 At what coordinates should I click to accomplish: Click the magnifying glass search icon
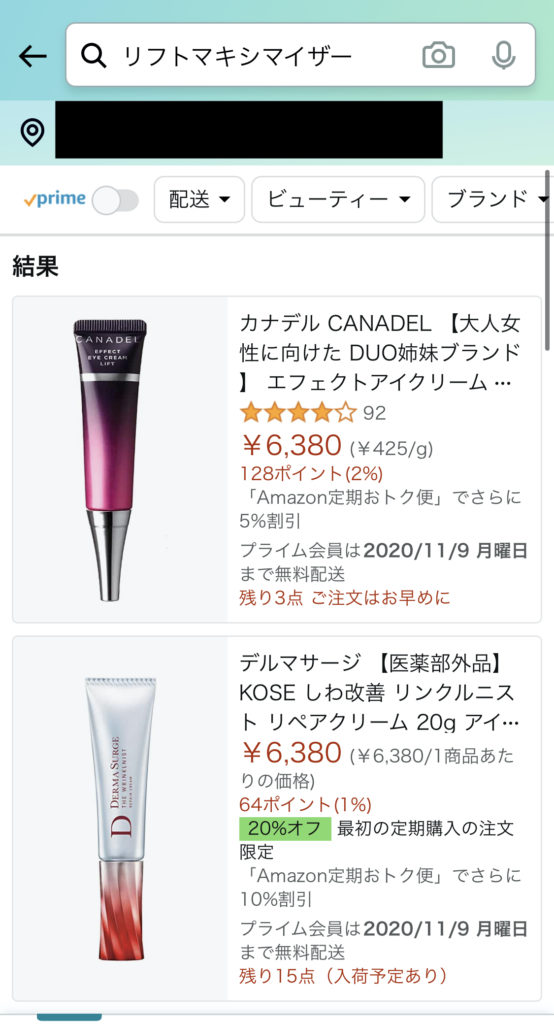93,56
